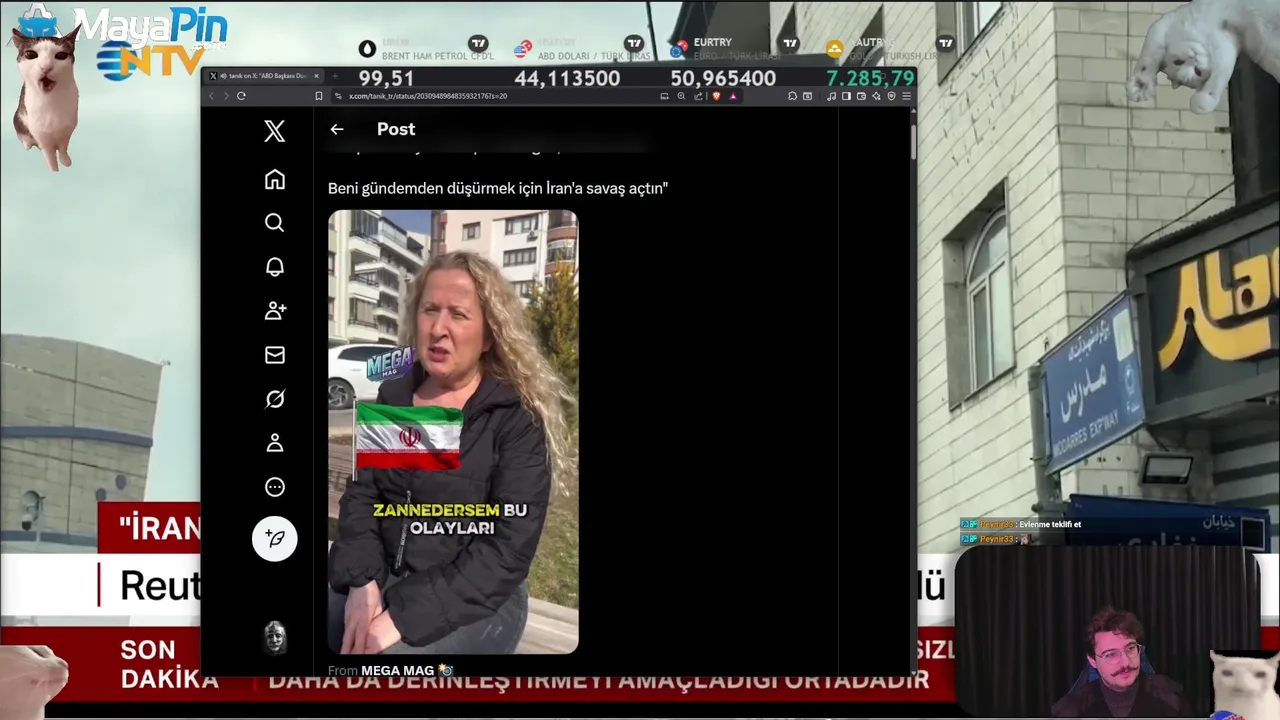Open the Leo AI sparkle icon

pos(876,96)
